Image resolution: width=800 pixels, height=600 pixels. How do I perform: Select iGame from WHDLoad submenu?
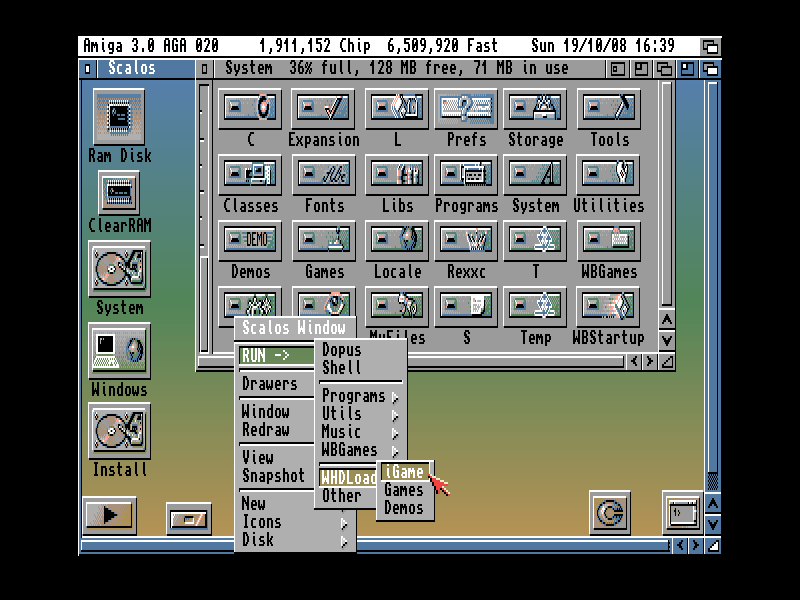coord(405,472)
